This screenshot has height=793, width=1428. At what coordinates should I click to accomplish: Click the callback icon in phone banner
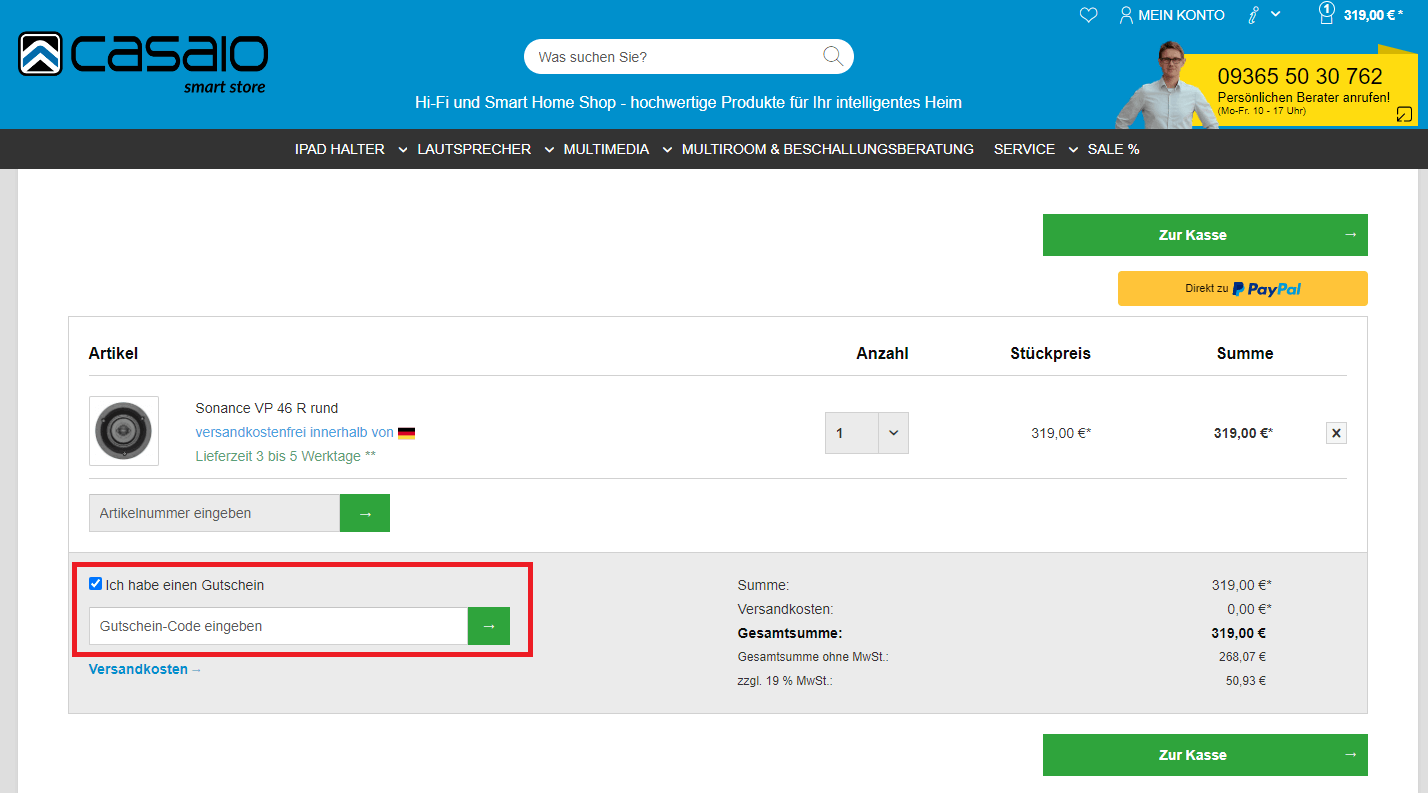[x=1405, y=114]
